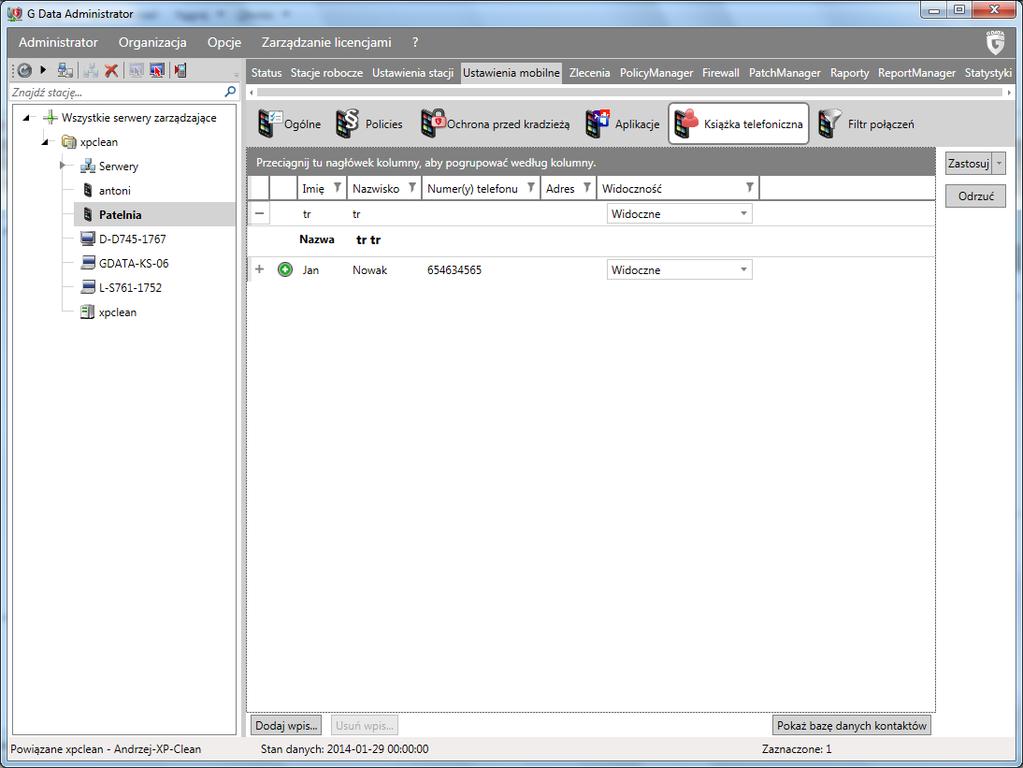The height and width of the screenshot is (768, 1023).
Task: Click the Numer(y) telefonu filter icon
Action: click(x=531, y=187)
